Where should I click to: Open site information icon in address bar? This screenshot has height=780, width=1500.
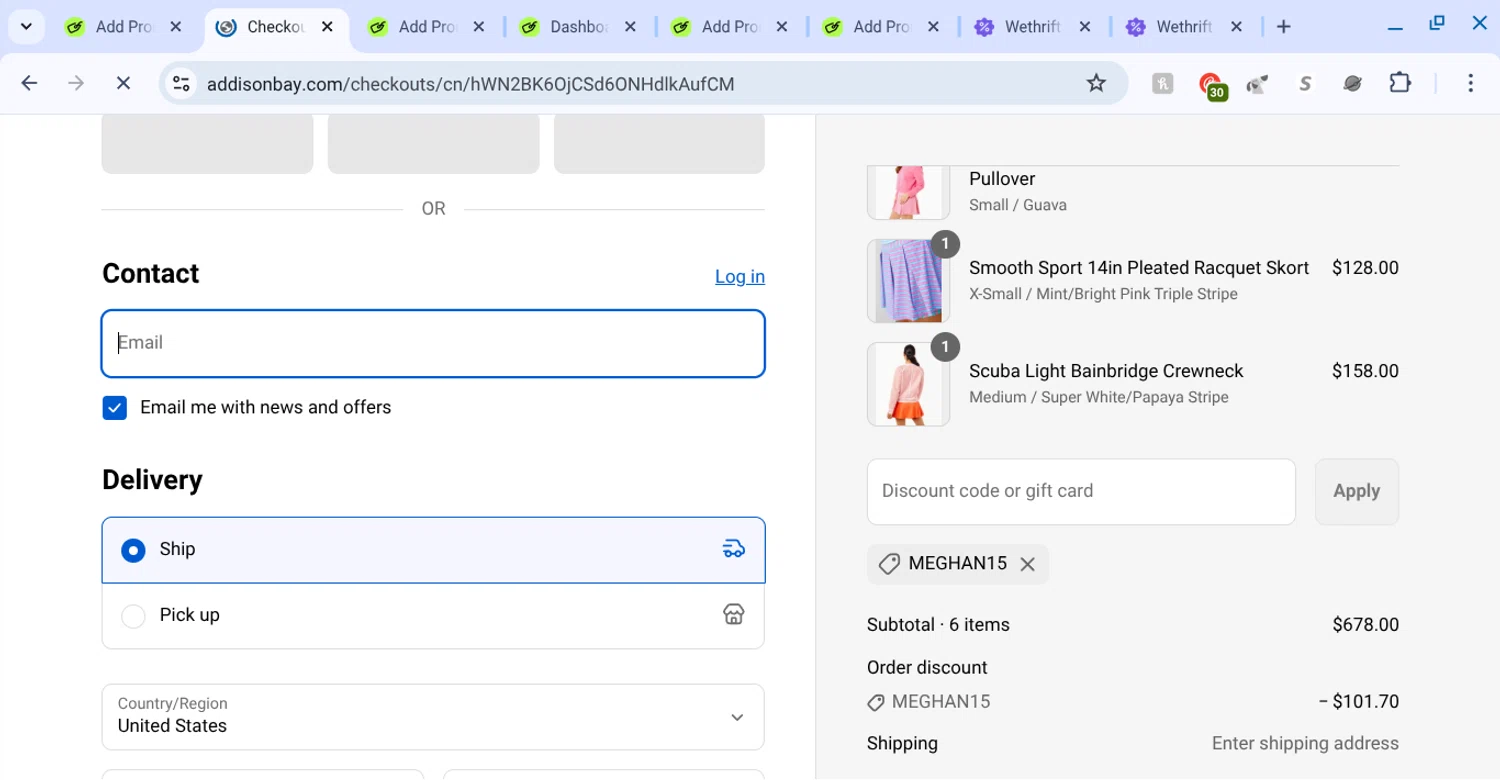click(181, 84)
